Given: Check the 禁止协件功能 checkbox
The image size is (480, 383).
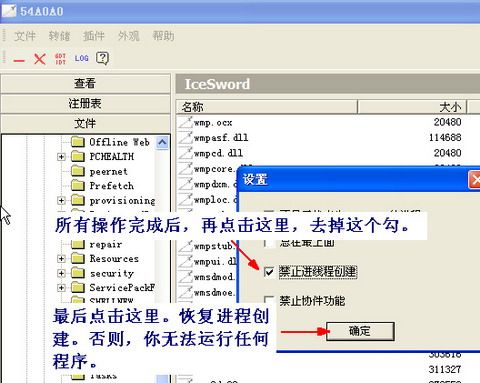Looking at the screenshot, I should click(x=269, y=301).
